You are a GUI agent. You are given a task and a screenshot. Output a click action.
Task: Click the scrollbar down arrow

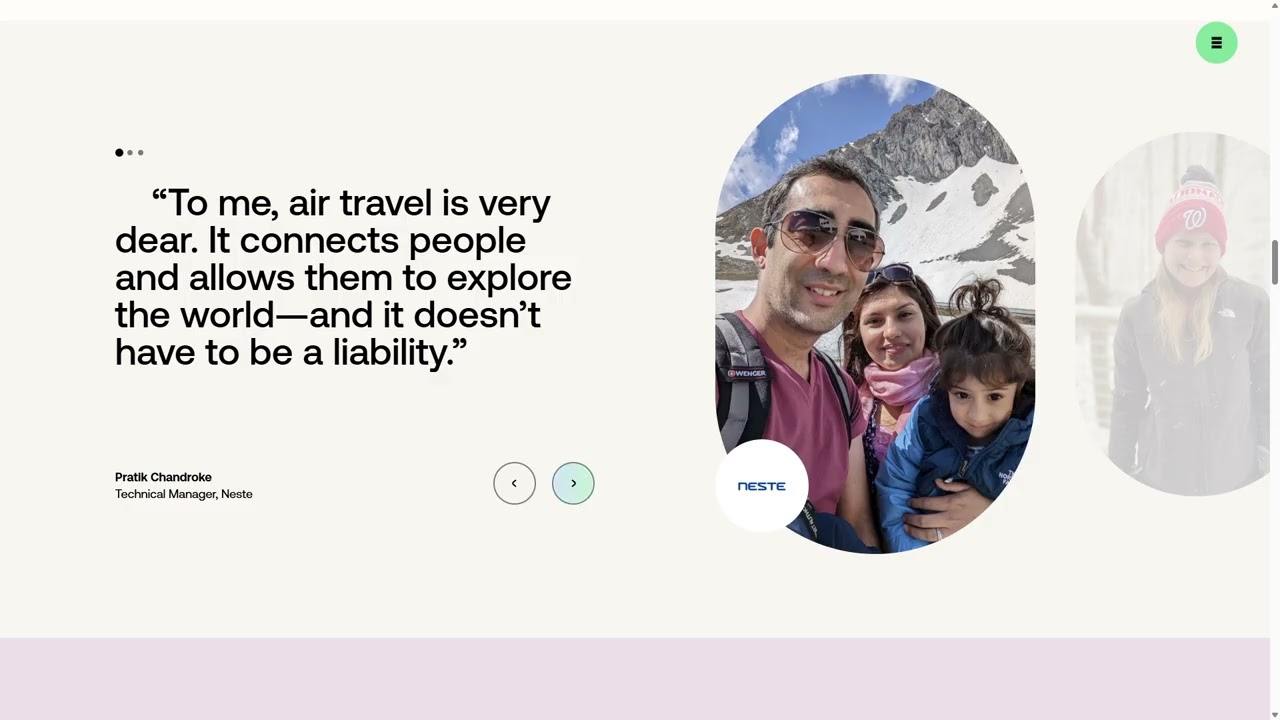click(x=1275, y=714)
